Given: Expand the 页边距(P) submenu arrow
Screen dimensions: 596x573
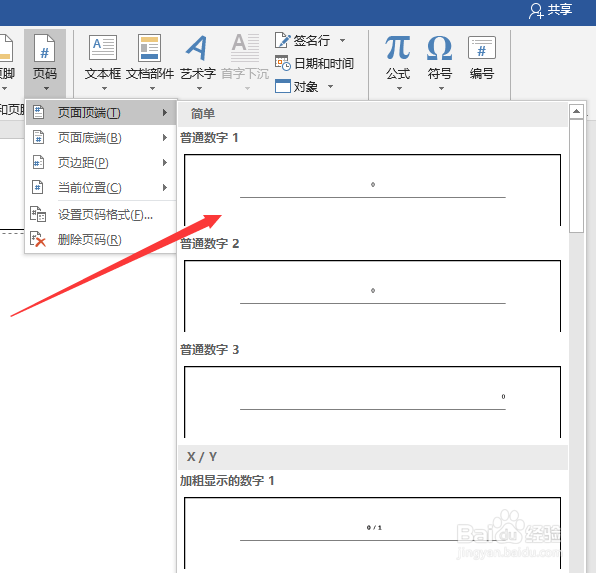Looking at the screenshot, I should coord(165,162).
